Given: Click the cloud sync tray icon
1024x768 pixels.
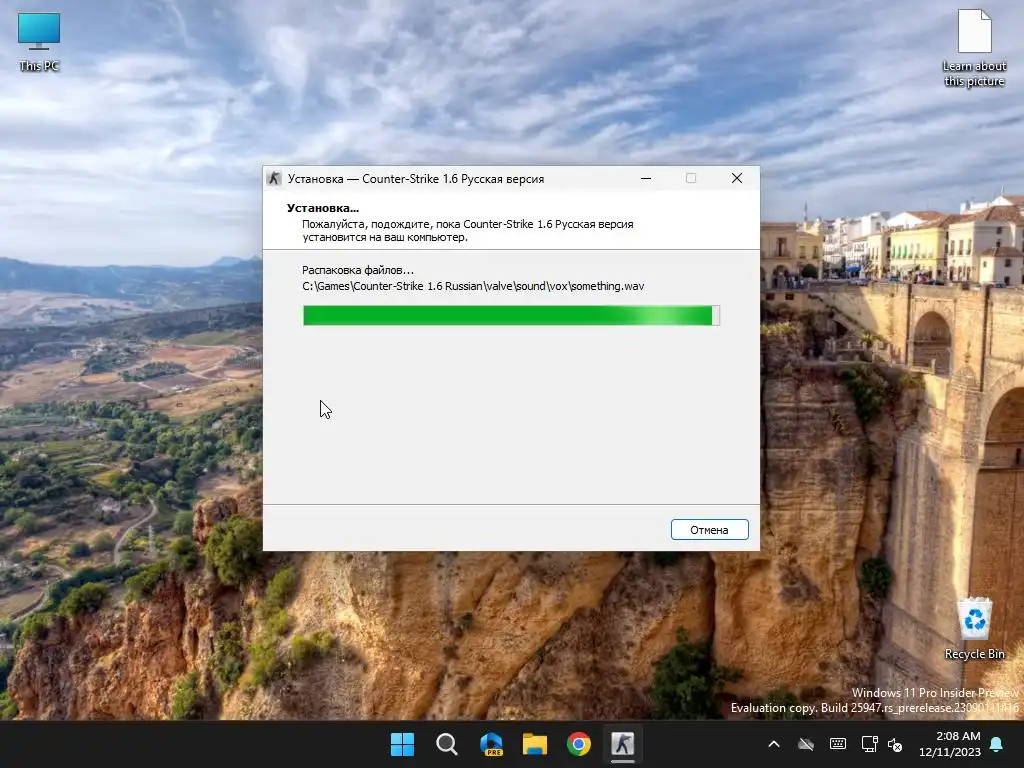Looking at the screenshot, I should coord(806,744).
